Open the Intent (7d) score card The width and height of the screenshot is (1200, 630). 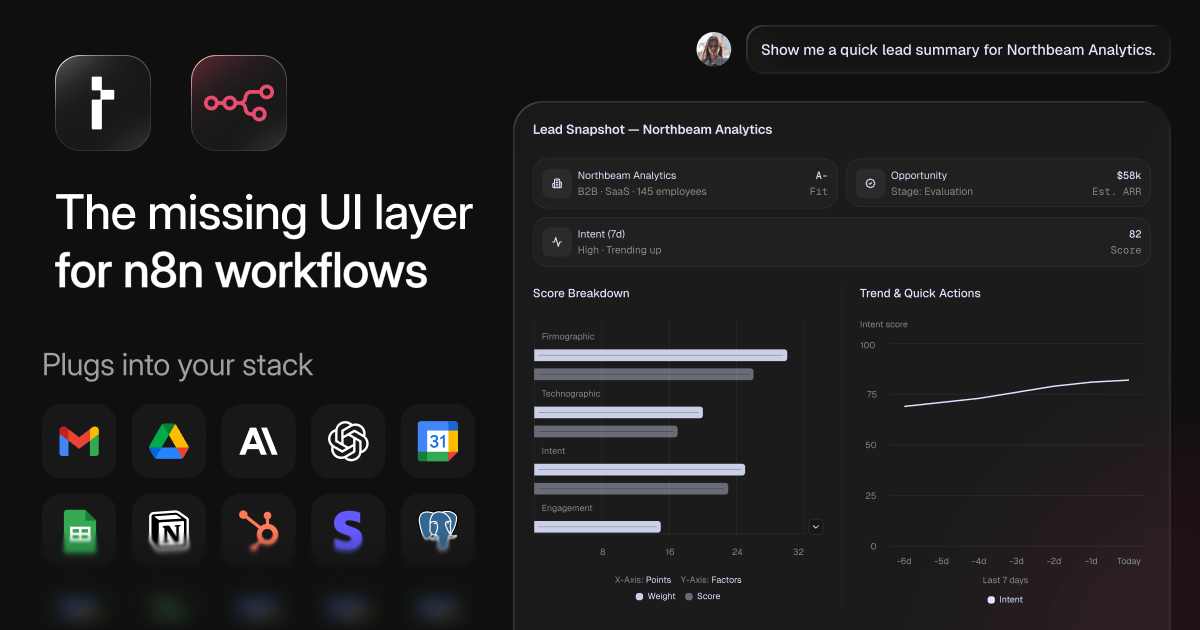(x=842, y=242)
